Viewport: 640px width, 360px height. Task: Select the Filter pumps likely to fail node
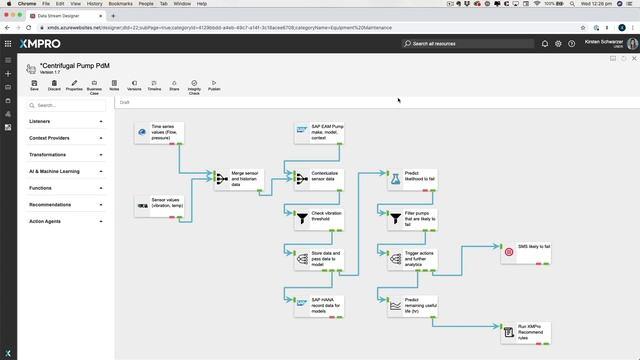[413, 219]
